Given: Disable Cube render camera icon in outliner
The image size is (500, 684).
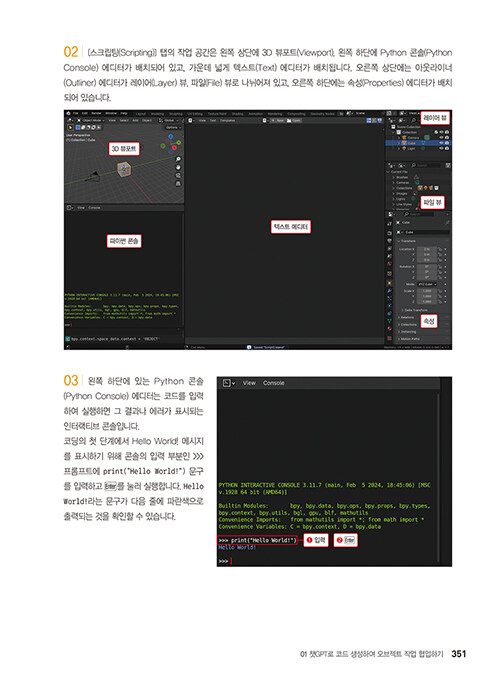Looking at the screenshot, I should [x=447, y=143].
